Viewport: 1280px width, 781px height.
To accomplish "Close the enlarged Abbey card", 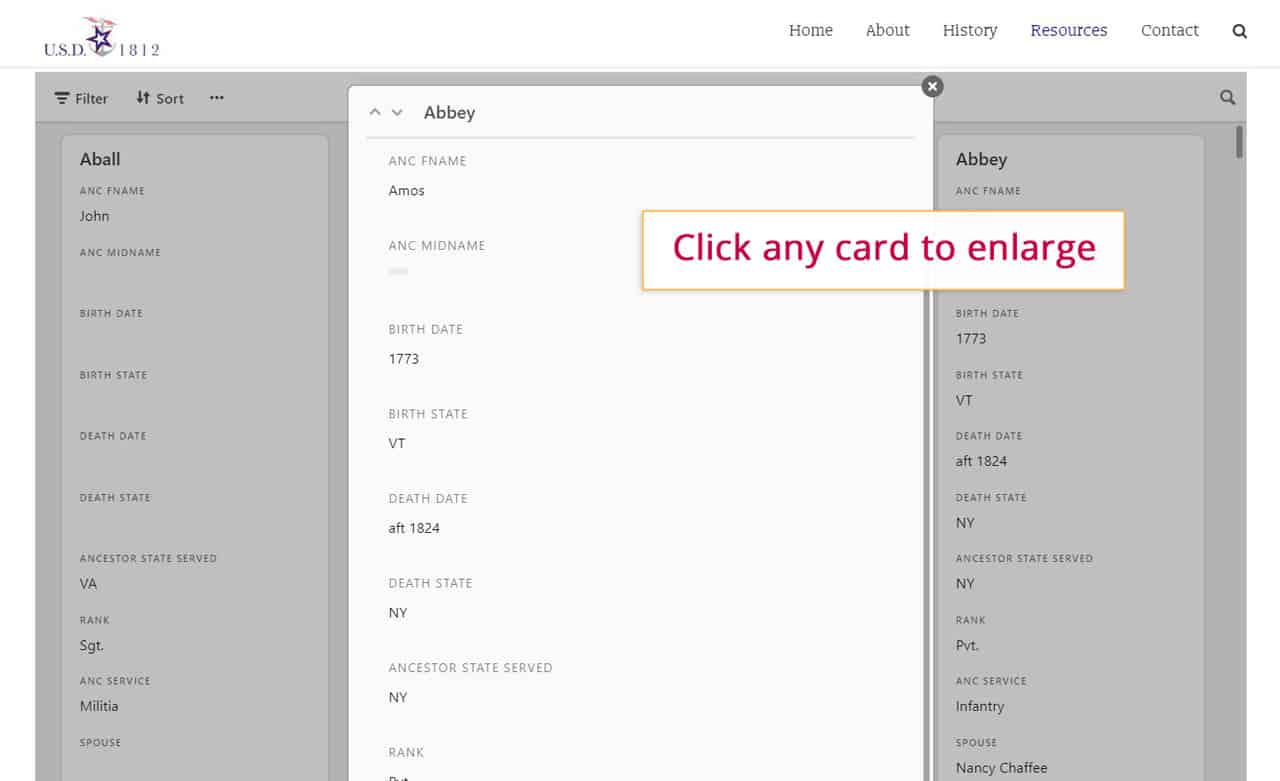I will coord(932,86).
